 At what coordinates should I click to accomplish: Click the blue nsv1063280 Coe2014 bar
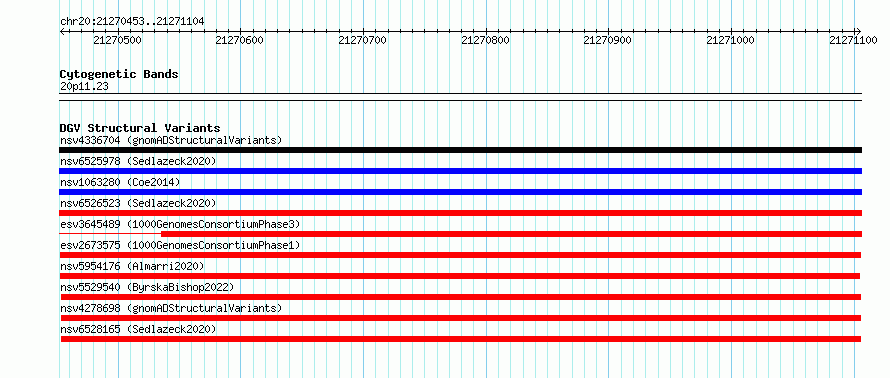[460, 192]
